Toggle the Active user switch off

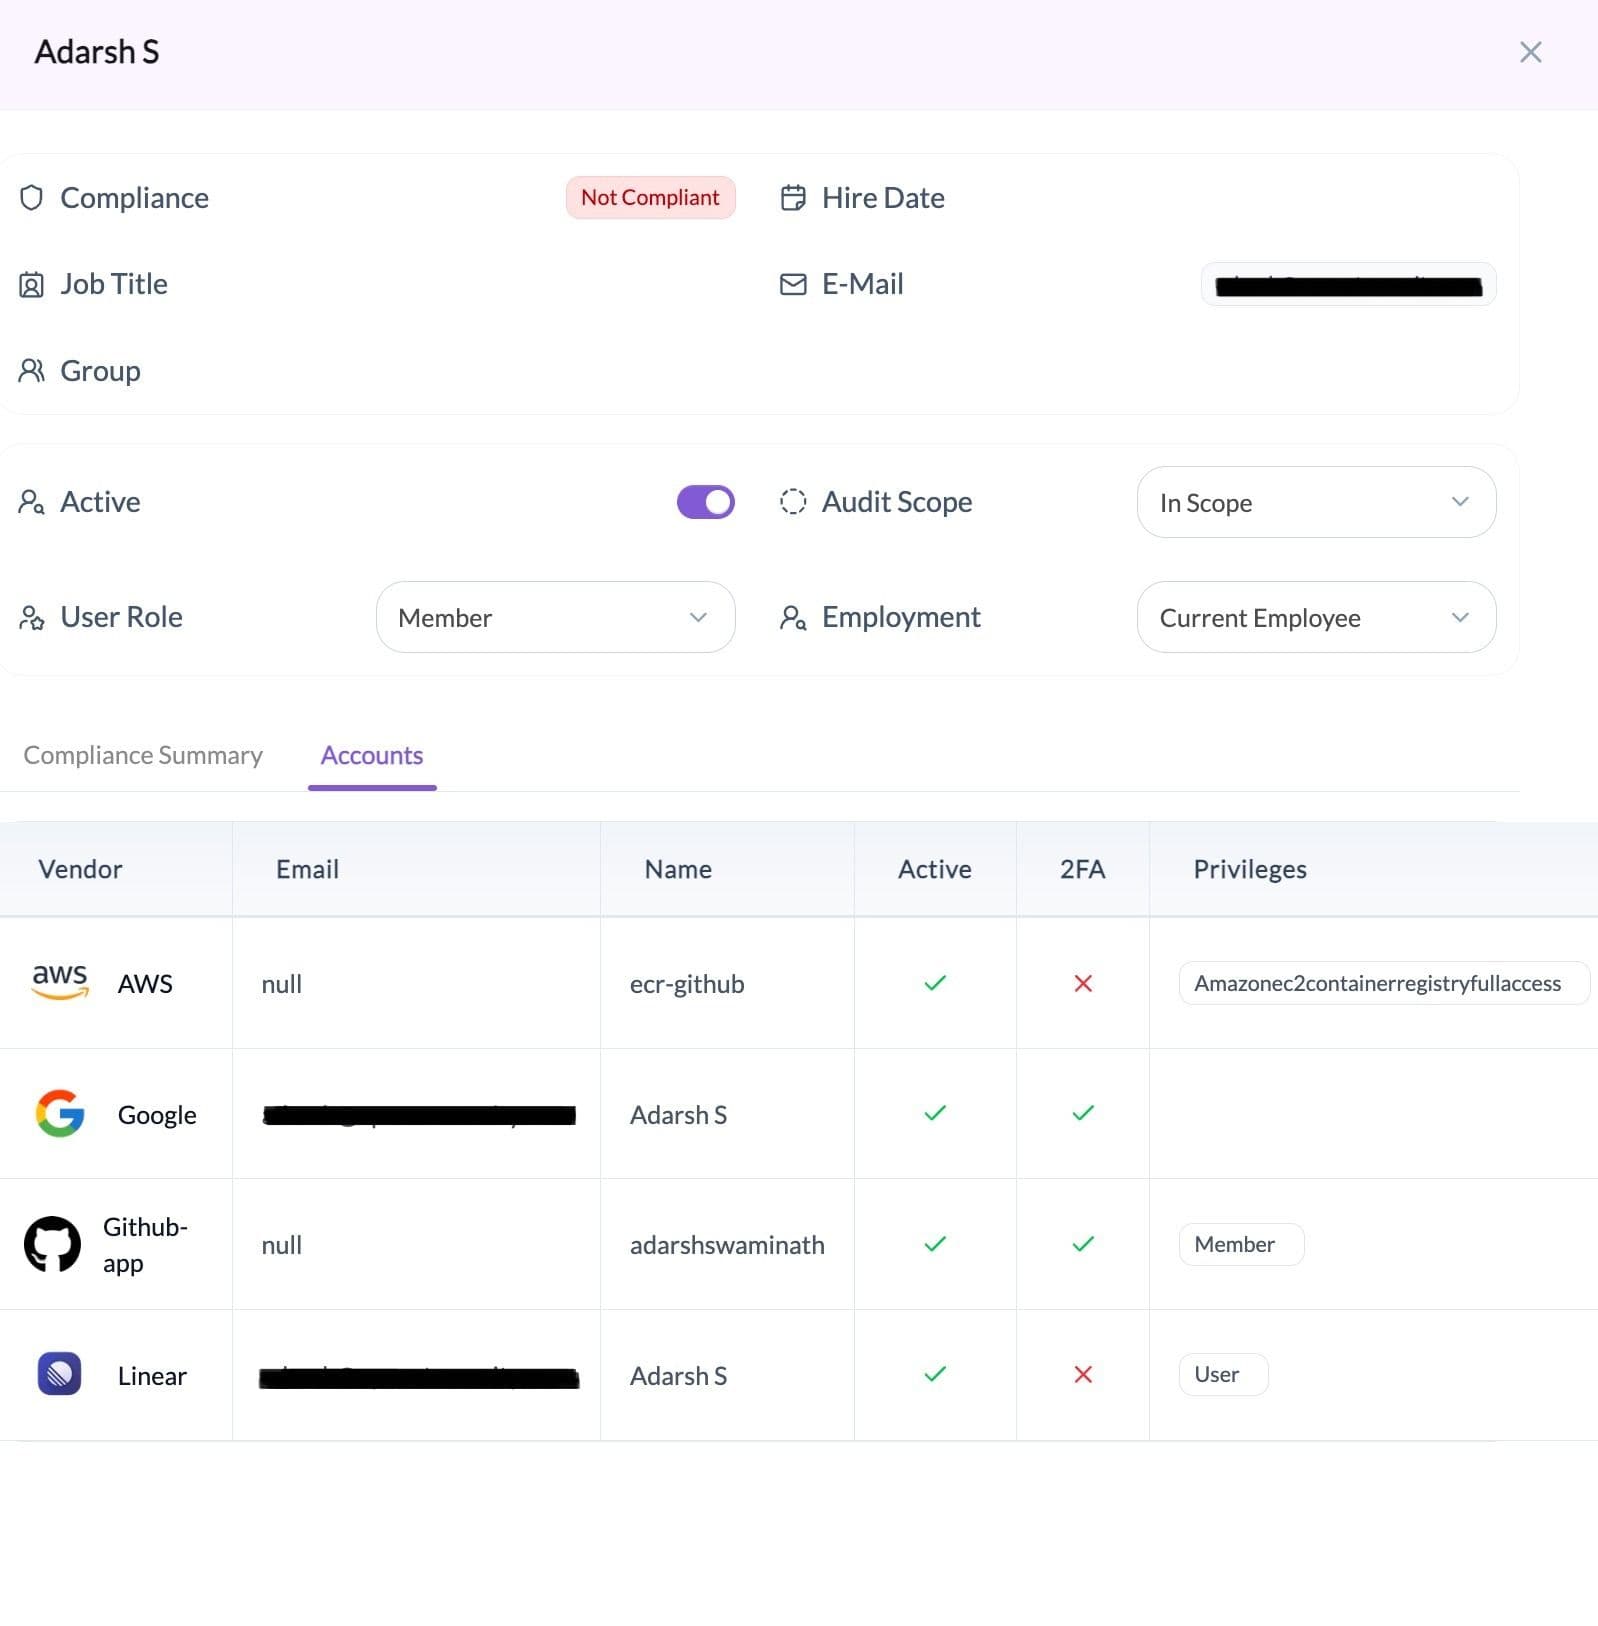pos(706,502)
